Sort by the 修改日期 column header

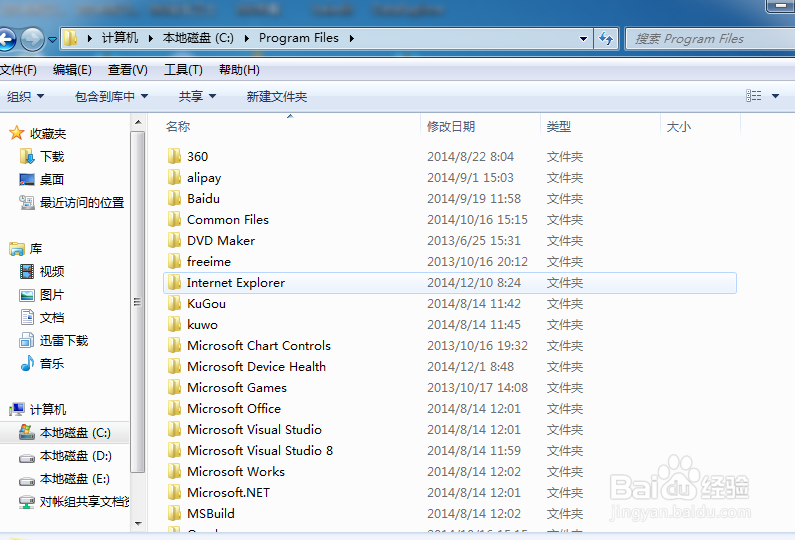click(451, 126)
